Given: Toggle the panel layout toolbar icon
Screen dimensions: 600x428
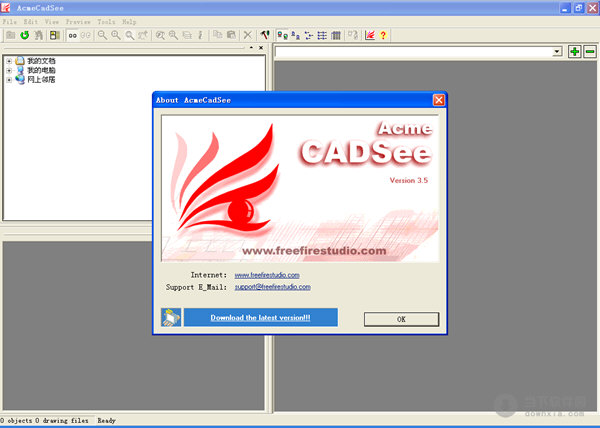Looking at the screenshot, I should [x=55, y=35].
